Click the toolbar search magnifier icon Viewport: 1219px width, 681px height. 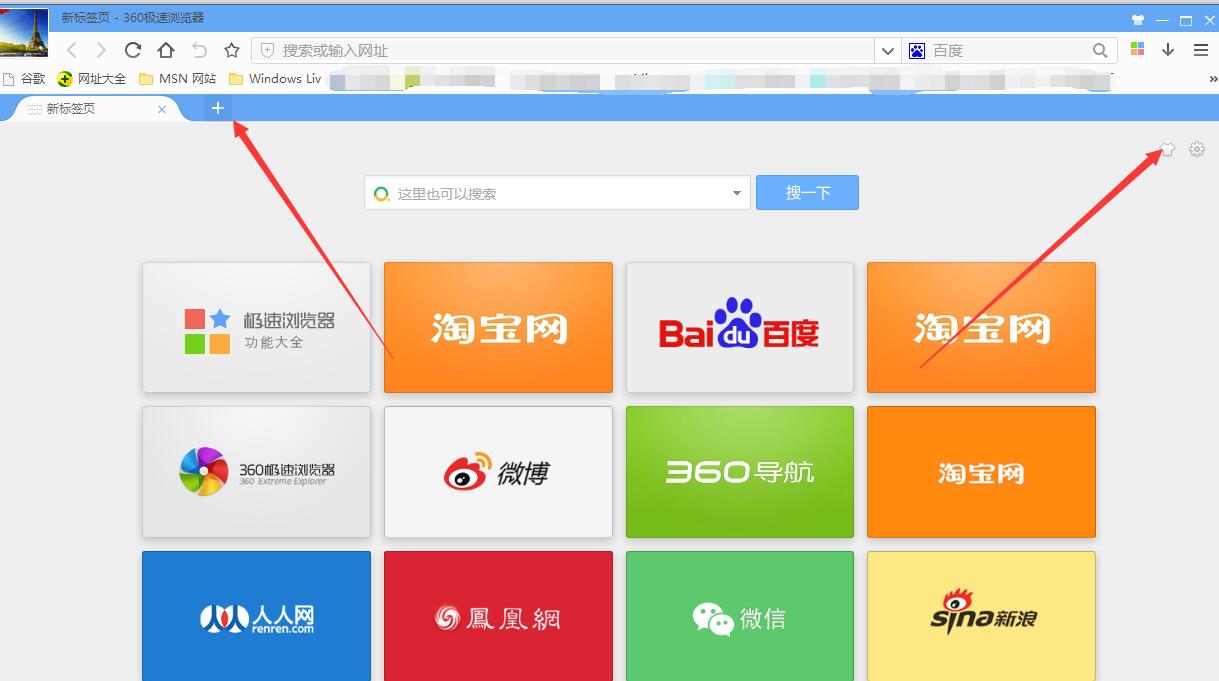tap(1100, 50)
